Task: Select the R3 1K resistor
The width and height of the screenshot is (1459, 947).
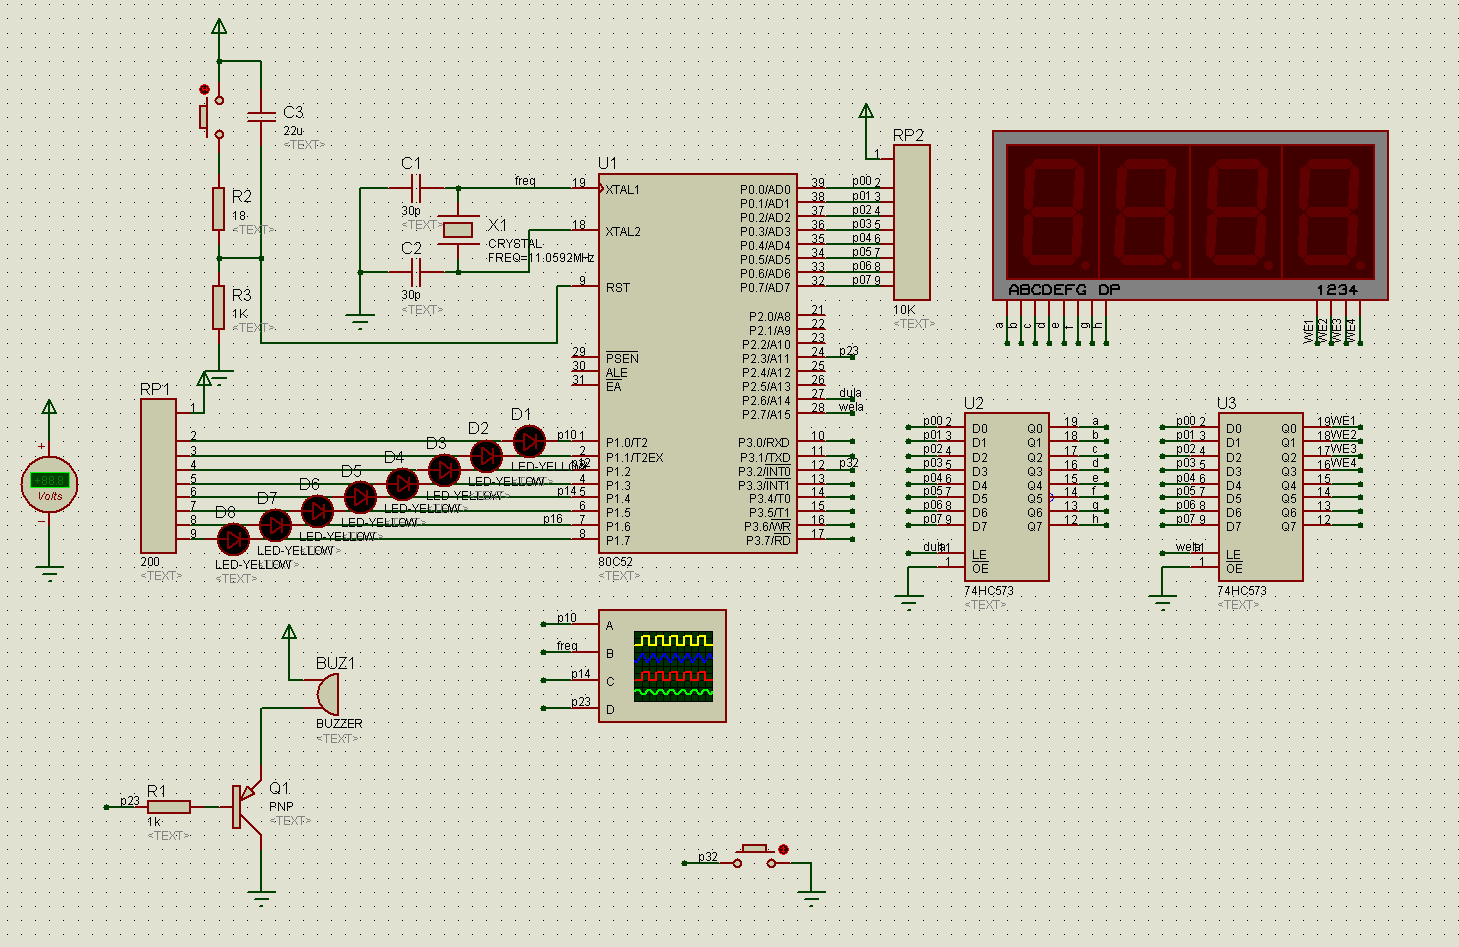Action: pos(218,307)
